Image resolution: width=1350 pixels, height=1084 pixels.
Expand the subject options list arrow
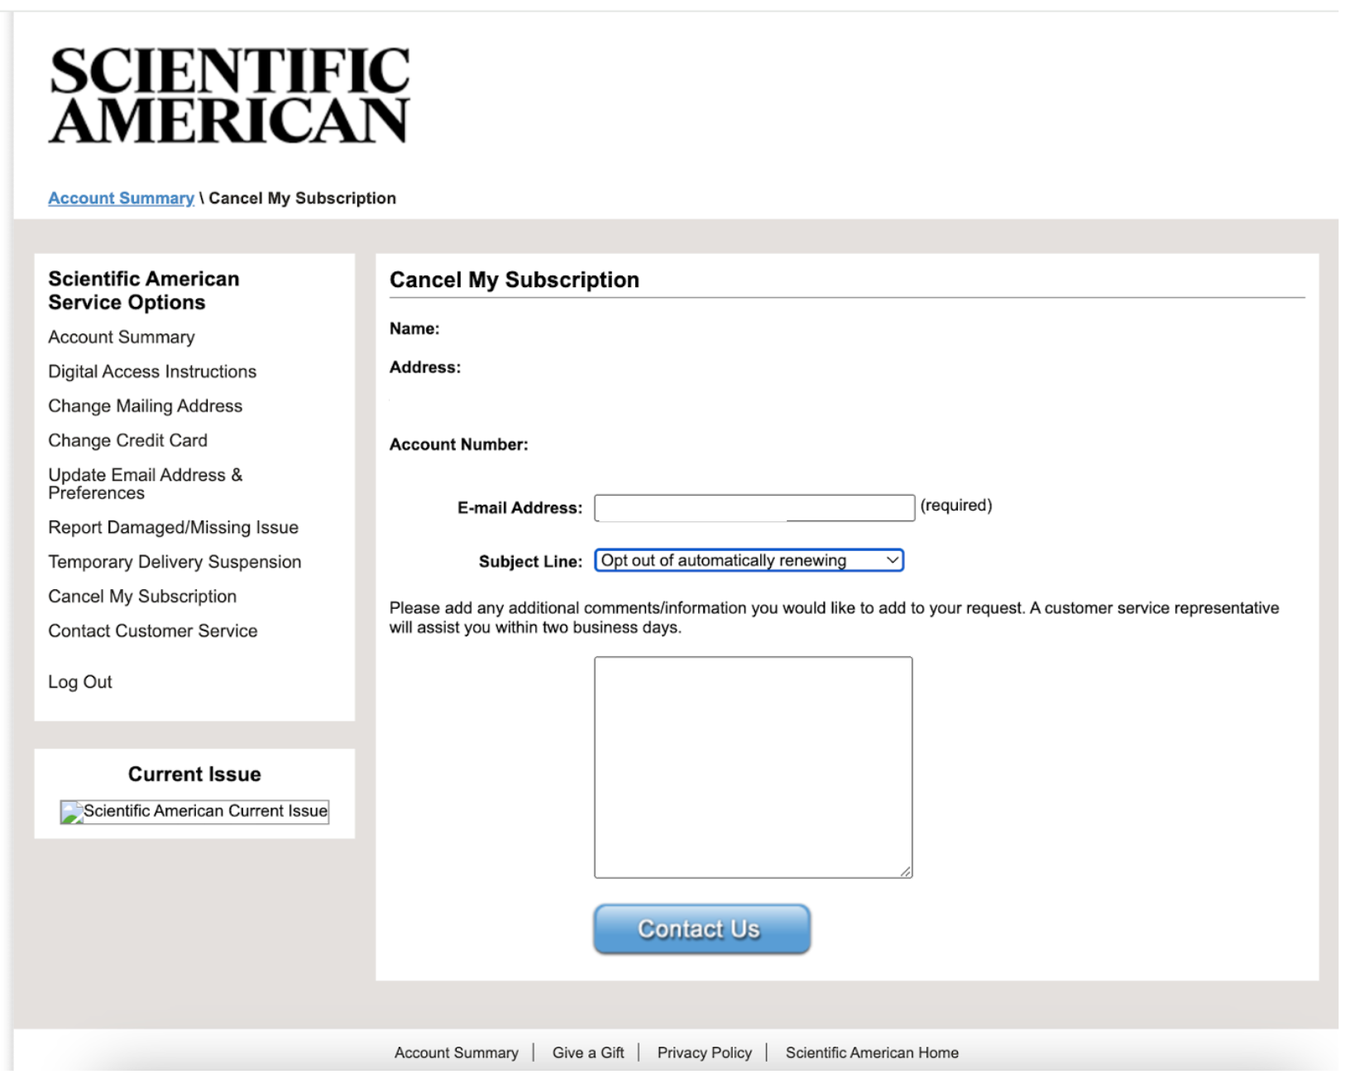pos(891,560)
